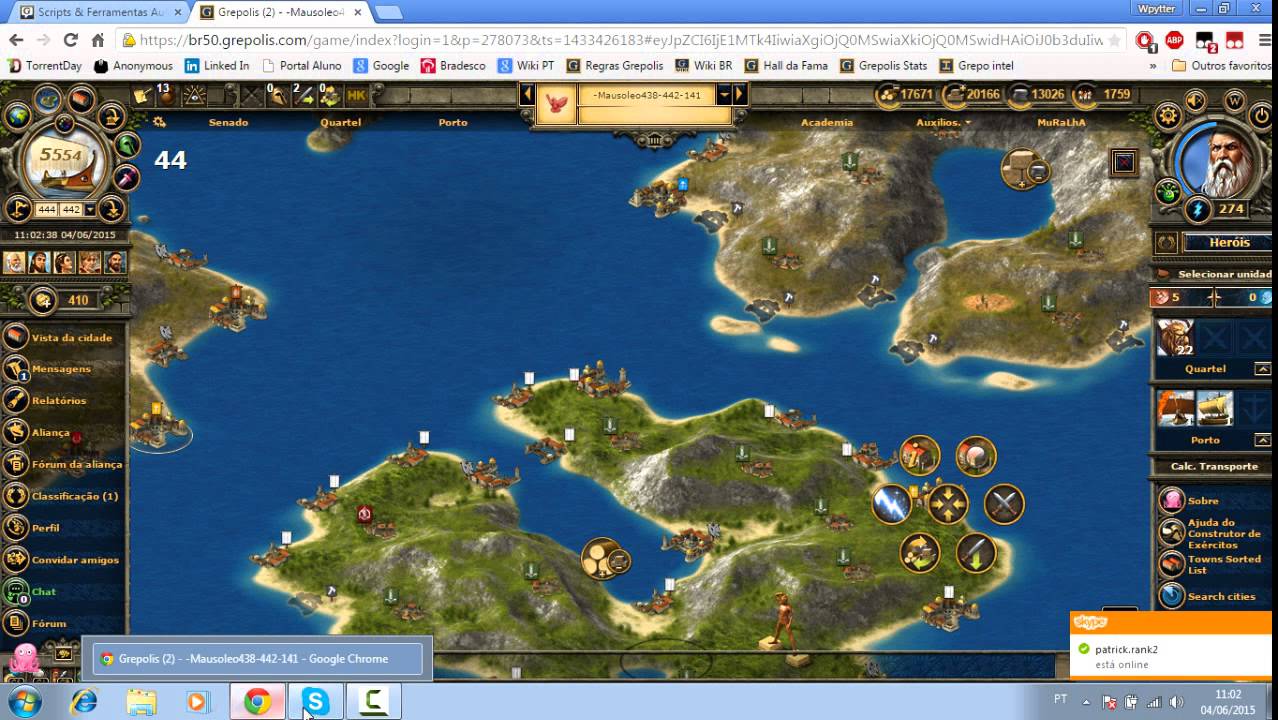Open the city info ring icon
This screenshot has height=720, width=1278.
coord(920,456)
